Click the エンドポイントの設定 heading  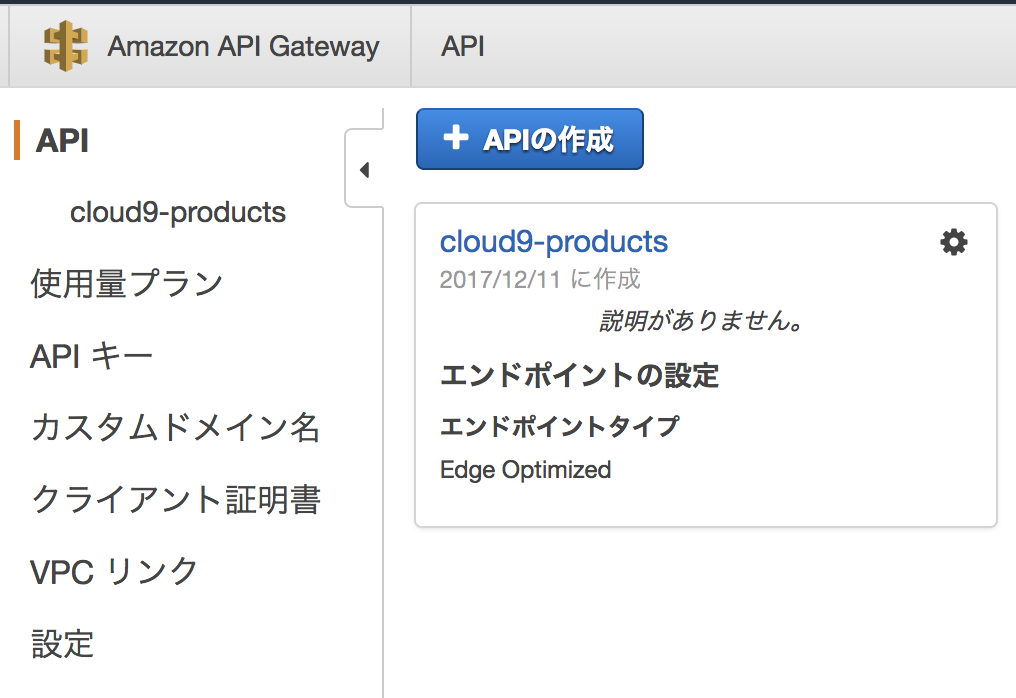tap(579, 375)
